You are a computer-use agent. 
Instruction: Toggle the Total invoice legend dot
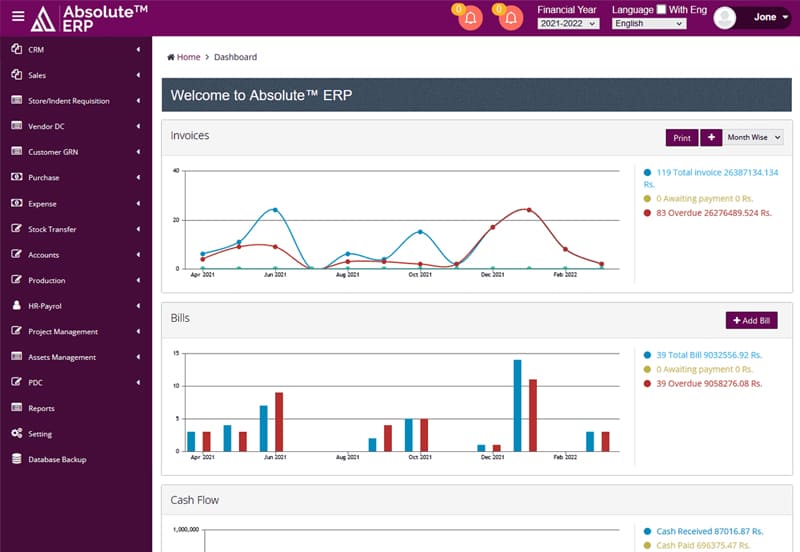[x=648, y=173]
